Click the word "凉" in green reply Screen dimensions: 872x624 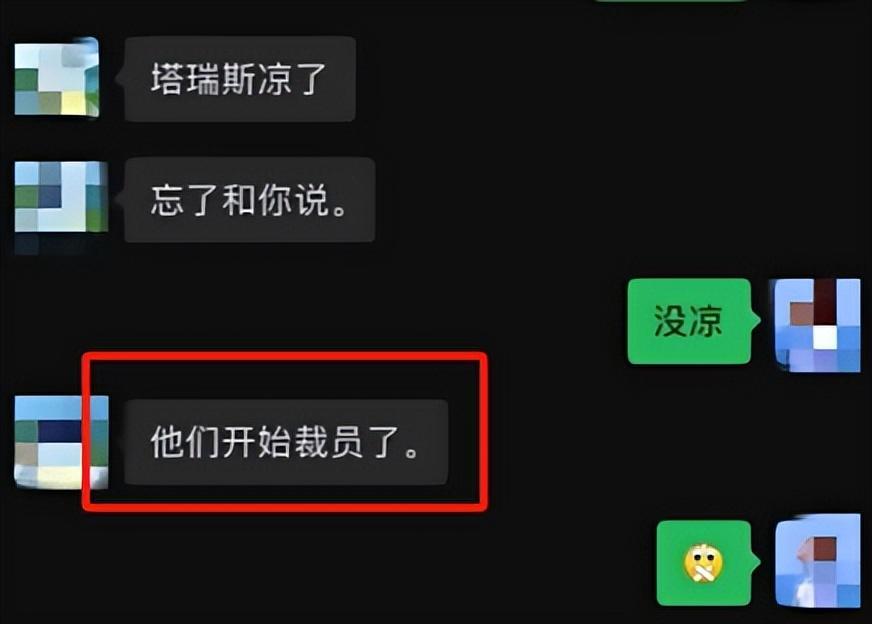click(x=706, y=321)
